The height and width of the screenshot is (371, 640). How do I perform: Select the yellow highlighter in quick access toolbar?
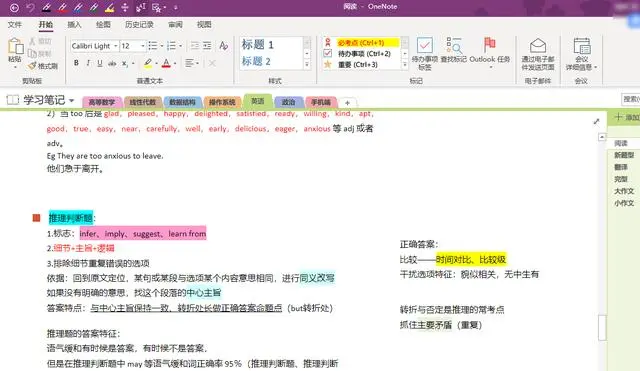[109, 7]
